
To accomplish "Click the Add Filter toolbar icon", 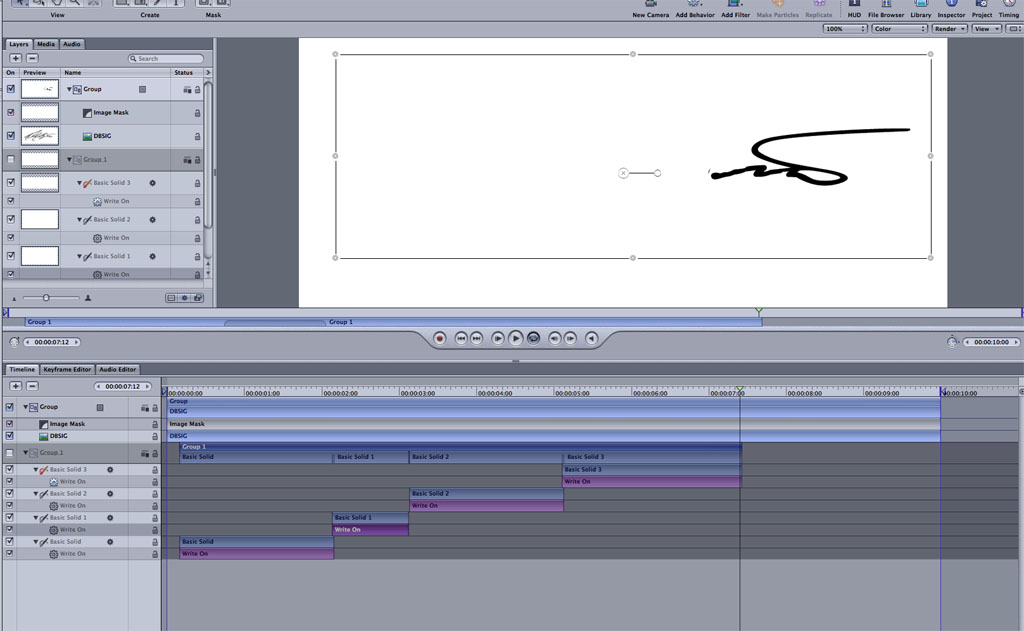I will point(735,5).
